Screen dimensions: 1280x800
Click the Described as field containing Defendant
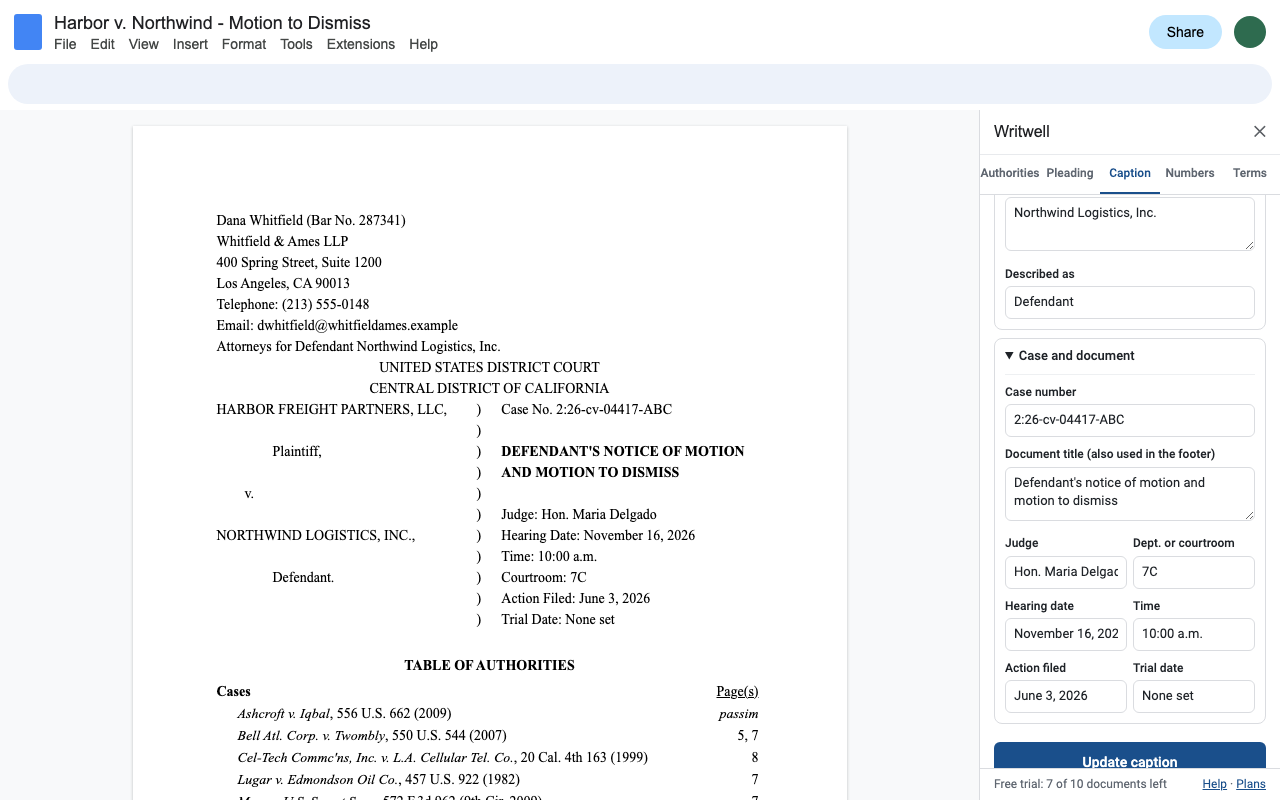[x=1130, y=302]
